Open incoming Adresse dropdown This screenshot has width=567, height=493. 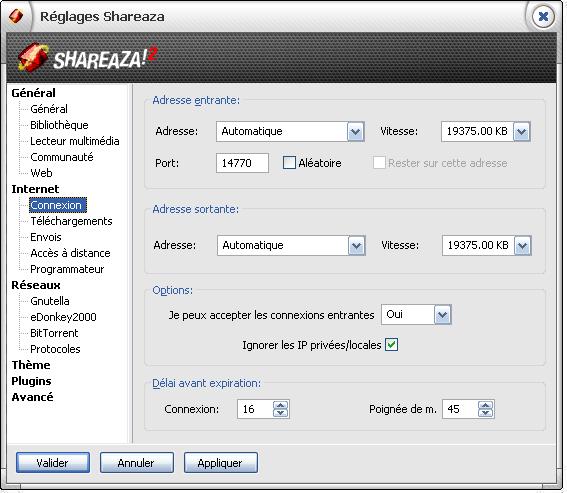click(x=355, y=131)
